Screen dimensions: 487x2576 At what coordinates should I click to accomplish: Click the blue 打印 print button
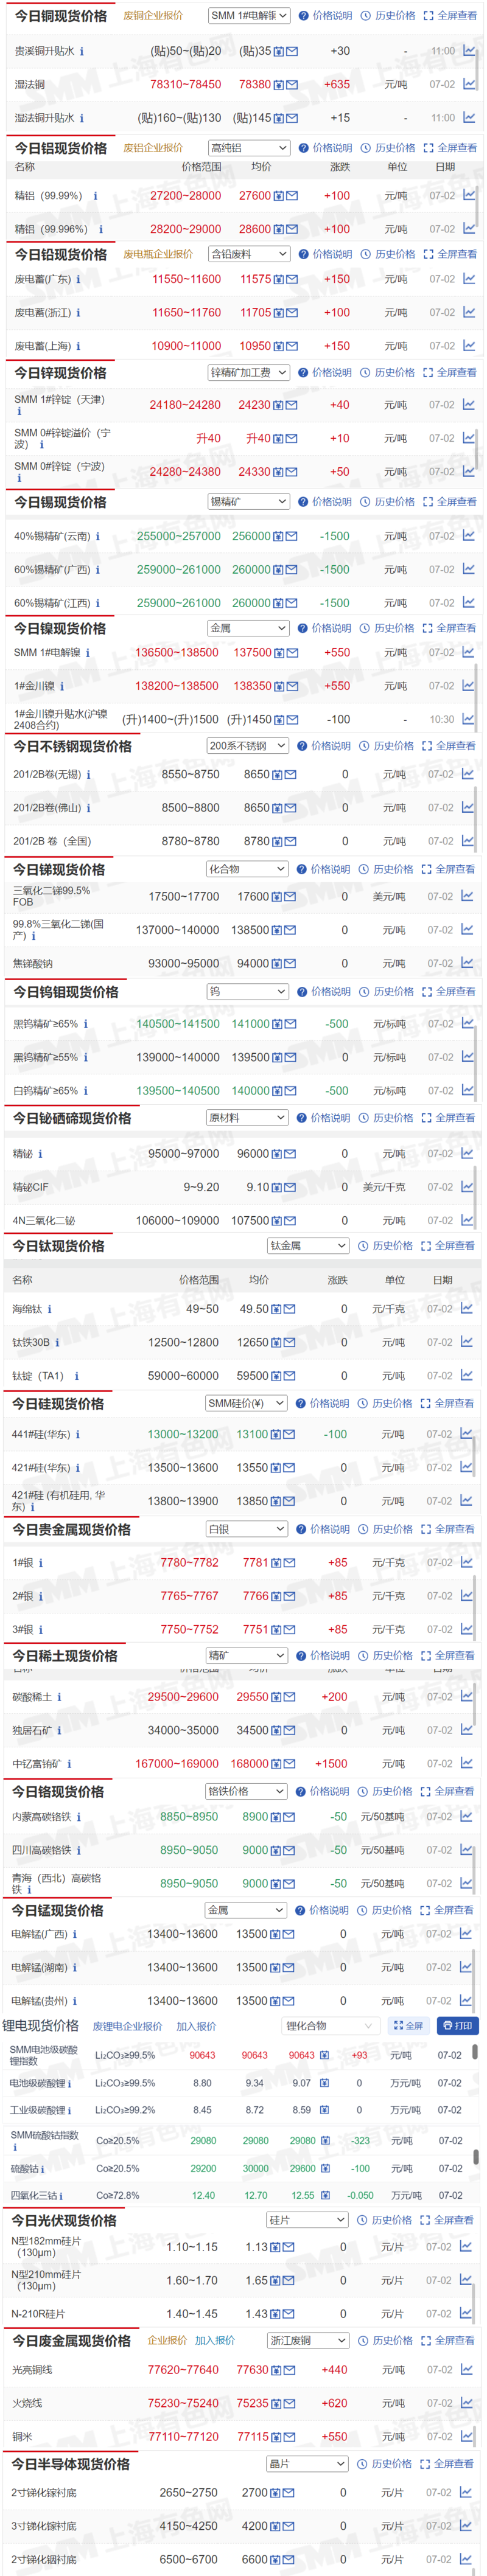coord(458,2025)
